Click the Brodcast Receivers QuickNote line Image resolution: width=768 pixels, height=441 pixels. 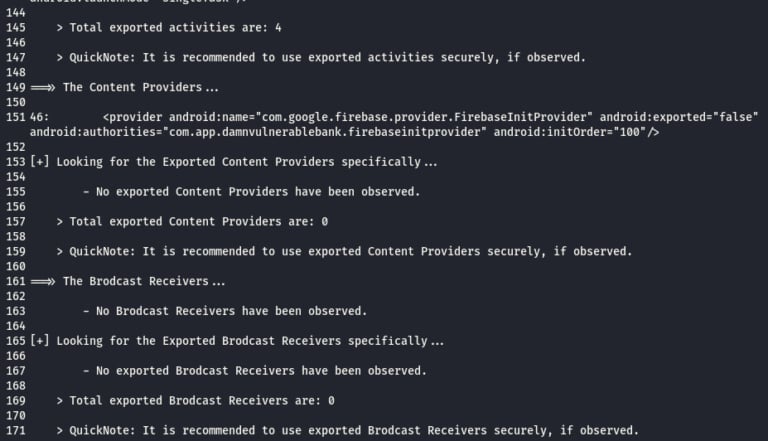pyautogui.click(x=348, y=431)
